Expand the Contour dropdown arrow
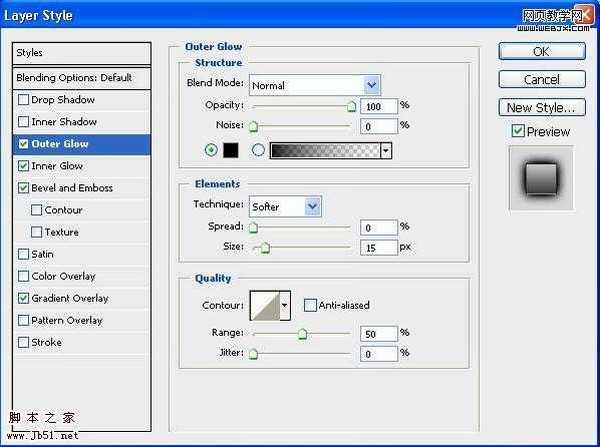The image size is (600, 447). tap(285, 305)
